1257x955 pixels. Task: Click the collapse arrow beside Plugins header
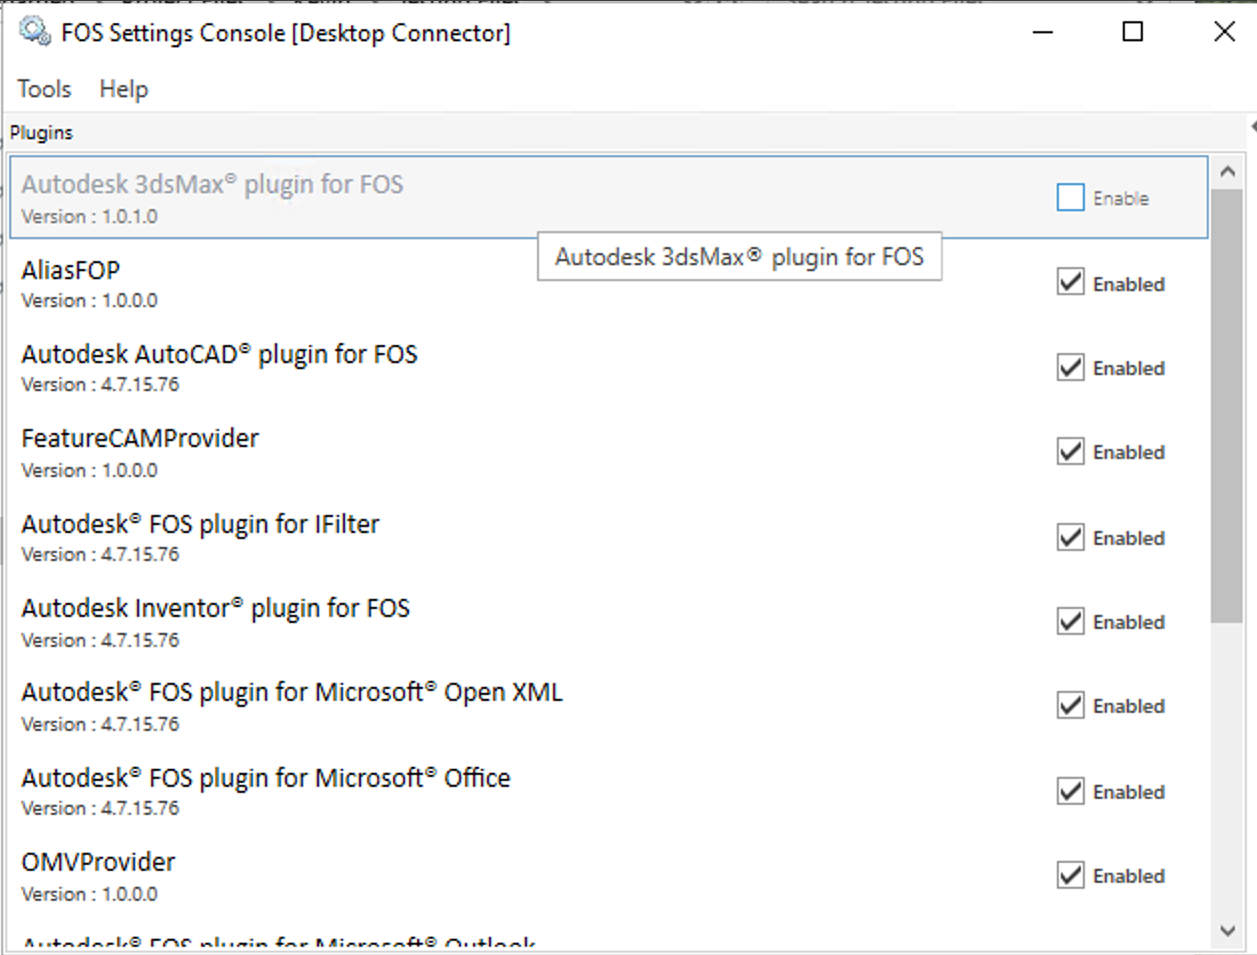[1251, 128]
